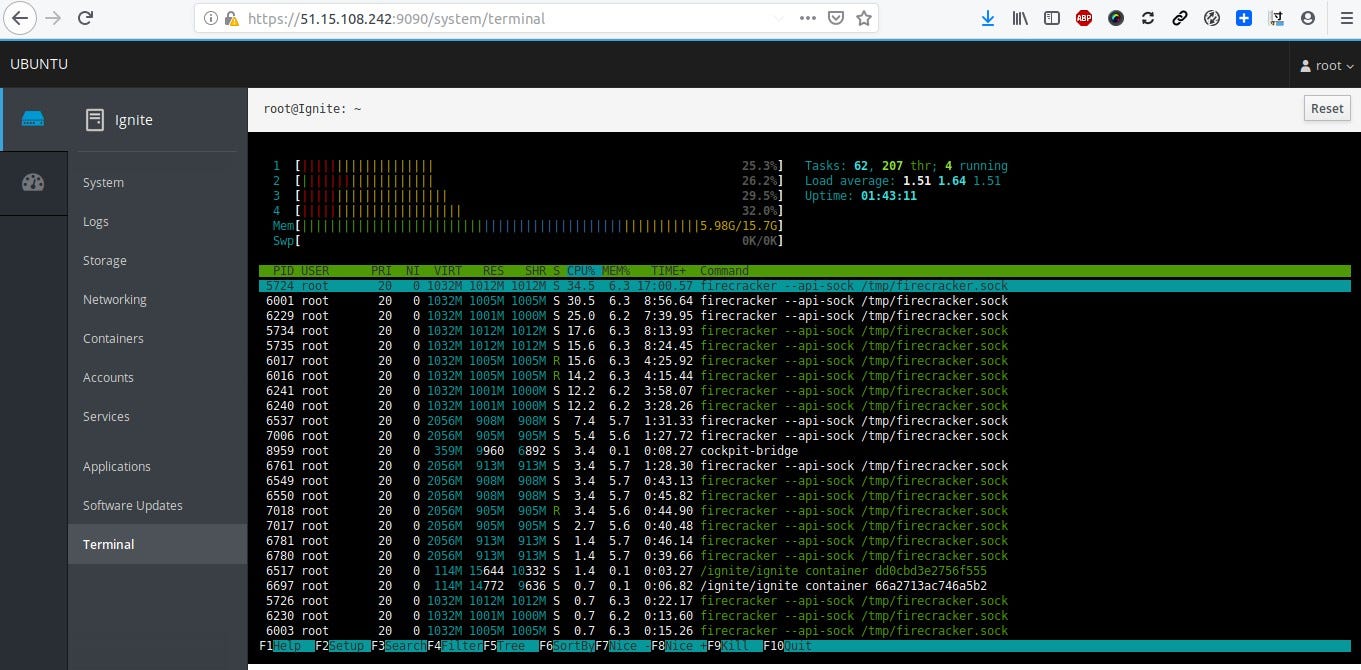Screen dimensions: 1361x670
Task: Sort by the CPU% column header
Action: click(x=581, y=271)
